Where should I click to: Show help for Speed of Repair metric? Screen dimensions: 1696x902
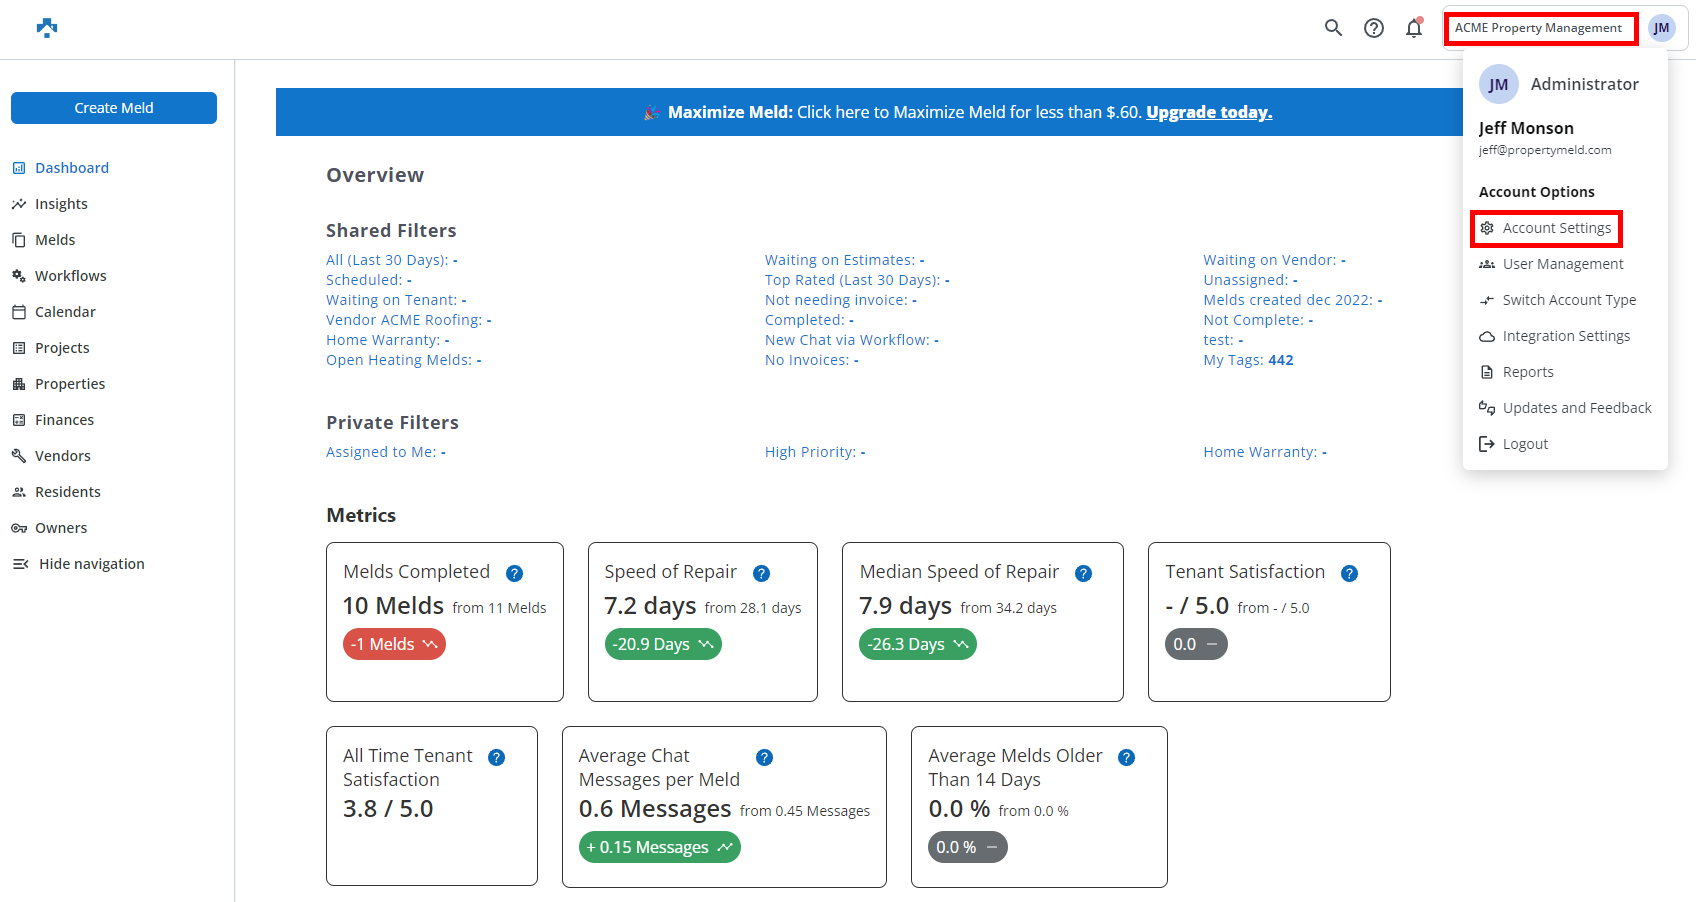click(761, 573)
